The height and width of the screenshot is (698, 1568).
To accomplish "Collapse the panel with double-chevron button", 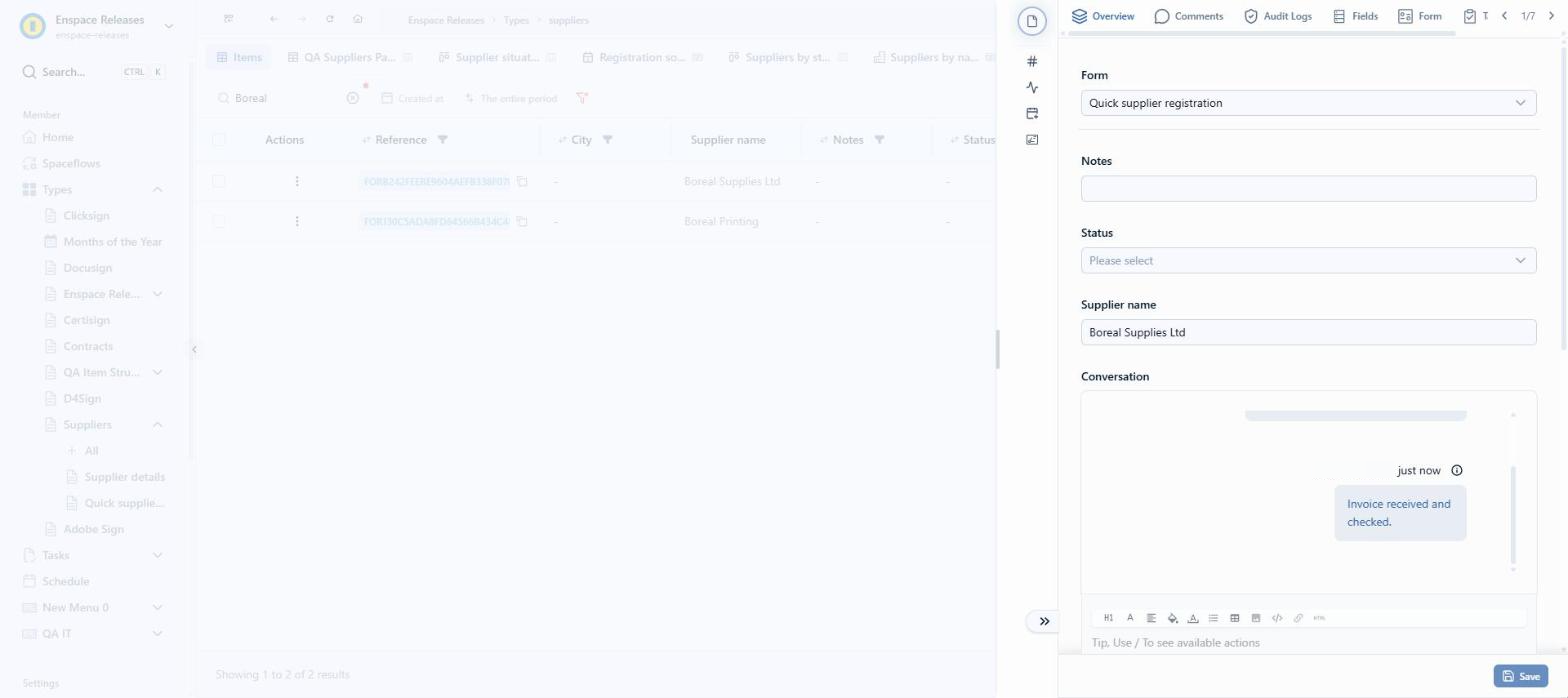I will click(1044, 621).
